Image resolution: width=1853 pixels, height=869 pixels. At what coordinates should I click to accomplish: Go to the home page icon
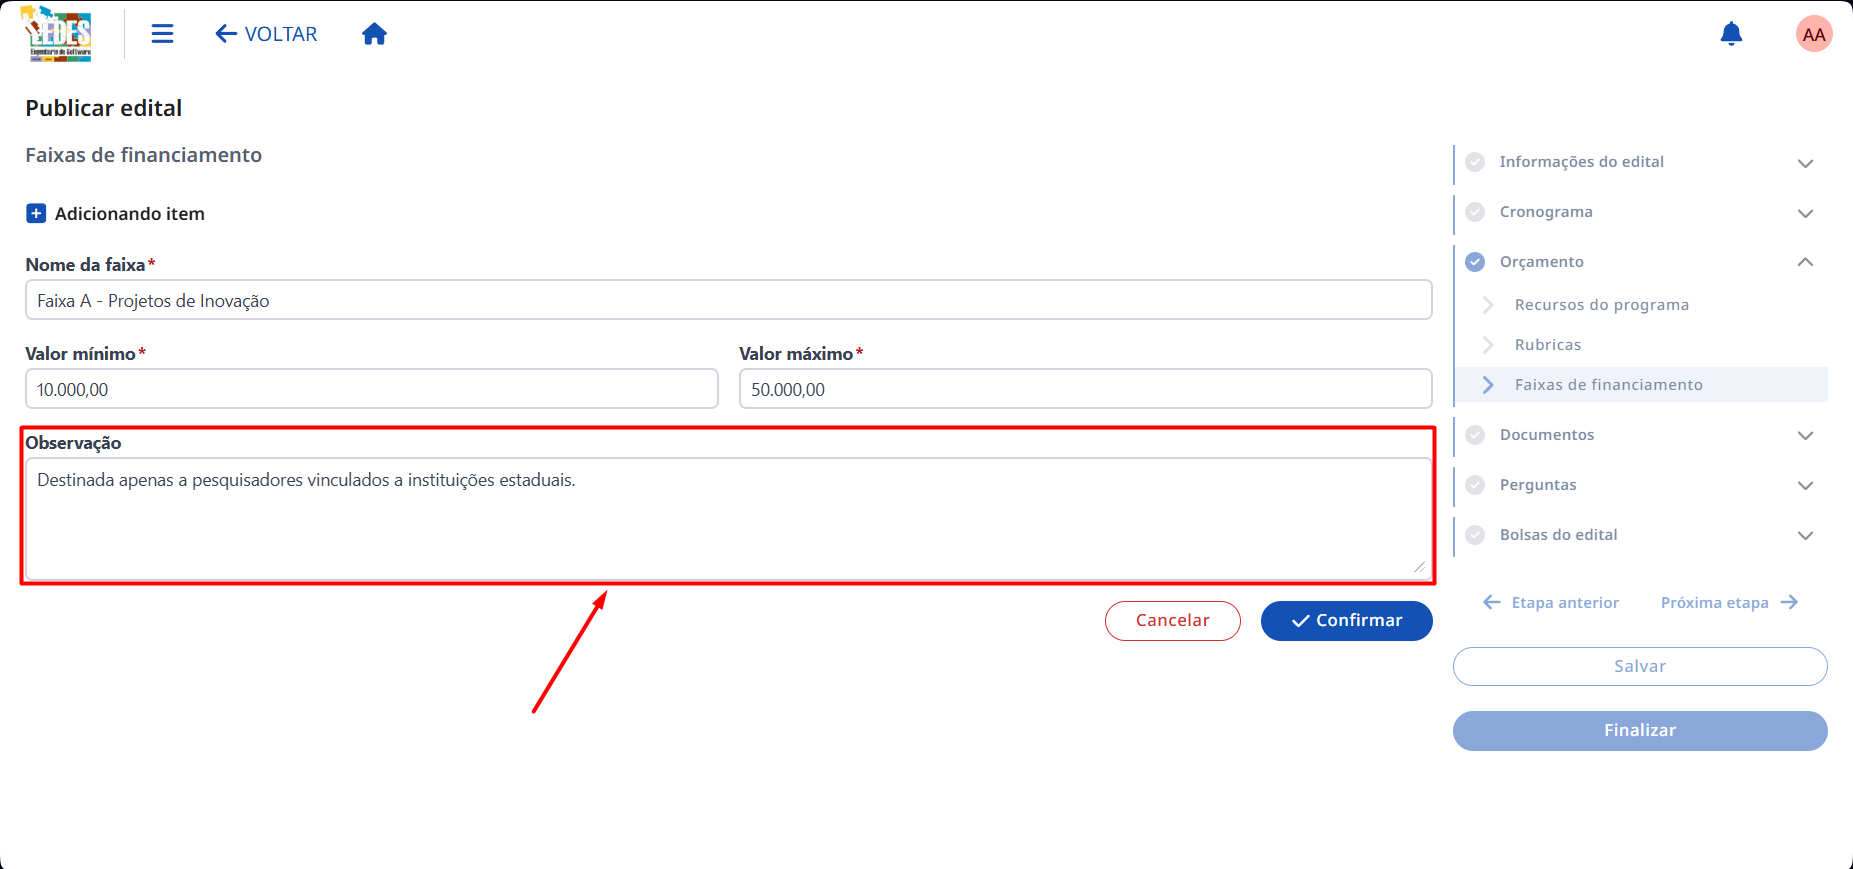374,34
